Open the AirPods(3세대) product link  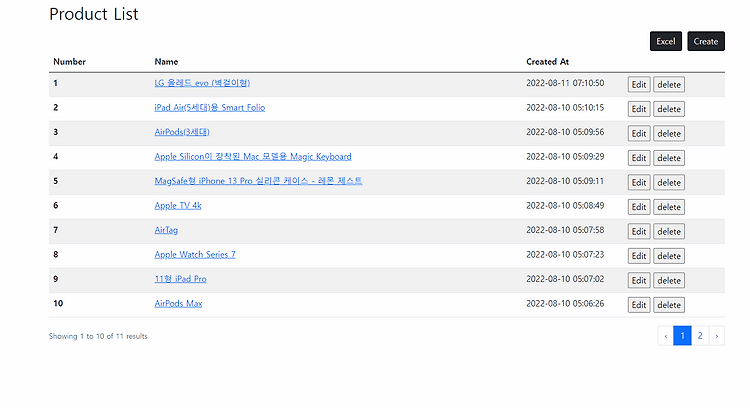182,132
